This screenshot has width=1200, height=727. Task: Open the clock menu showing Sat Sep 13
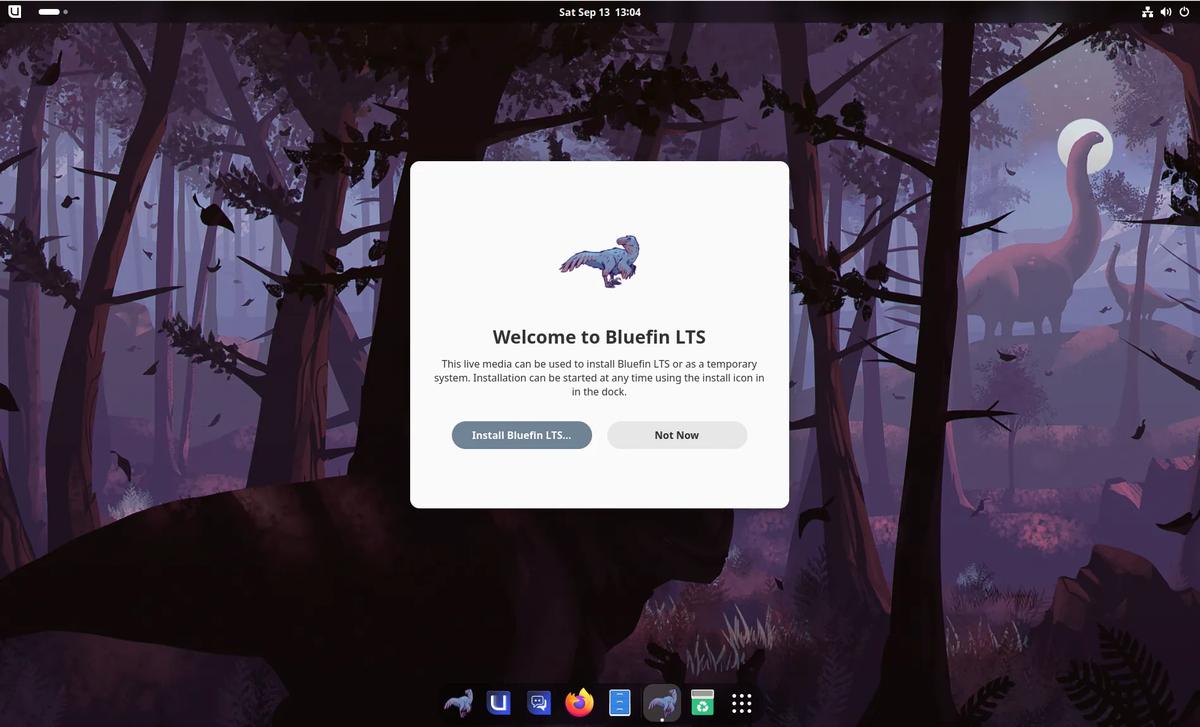point(599,12)
